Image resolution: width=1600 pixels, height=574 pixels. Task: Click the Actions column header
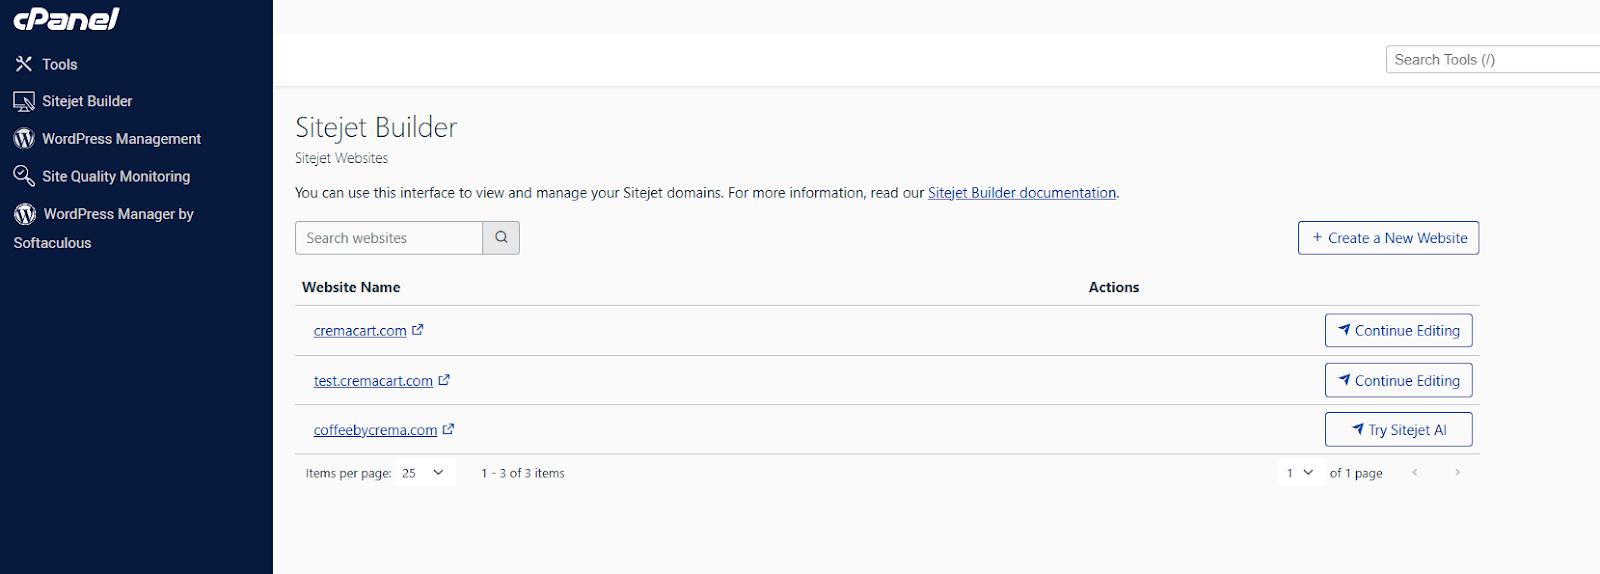click(1114, 287)
